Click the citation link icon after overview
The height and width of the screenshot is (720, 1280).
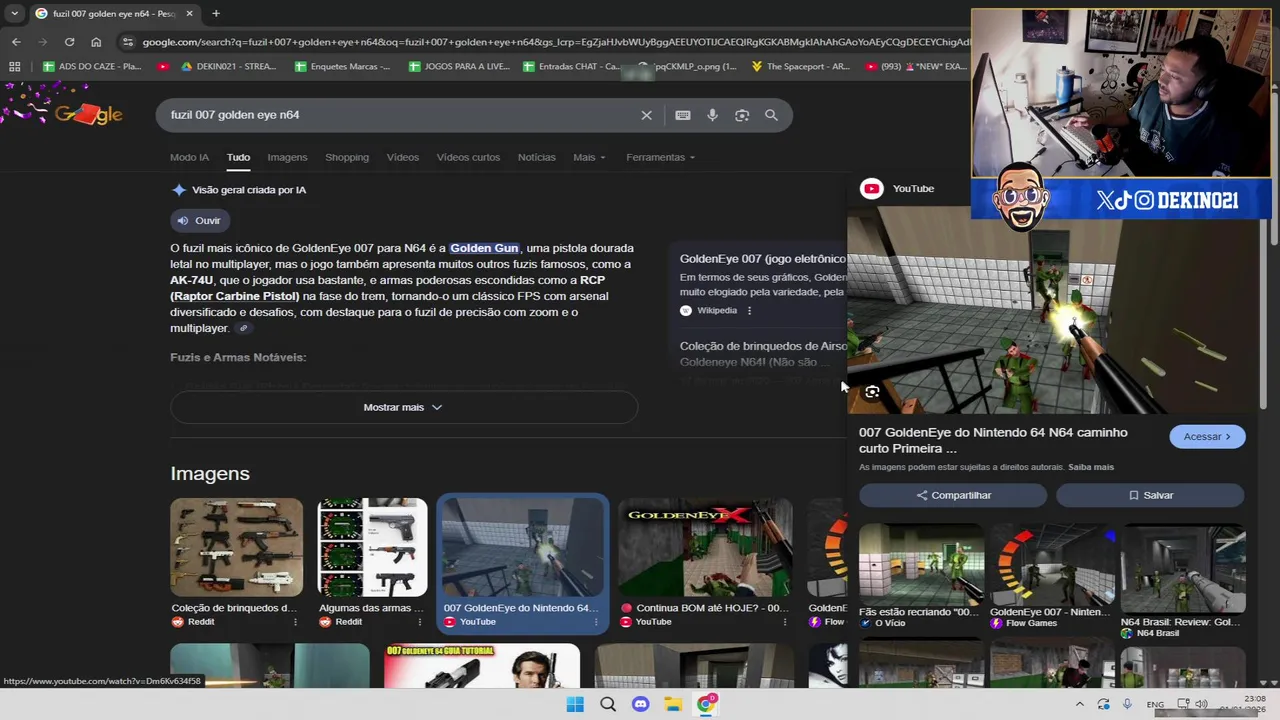pos(243,329)
